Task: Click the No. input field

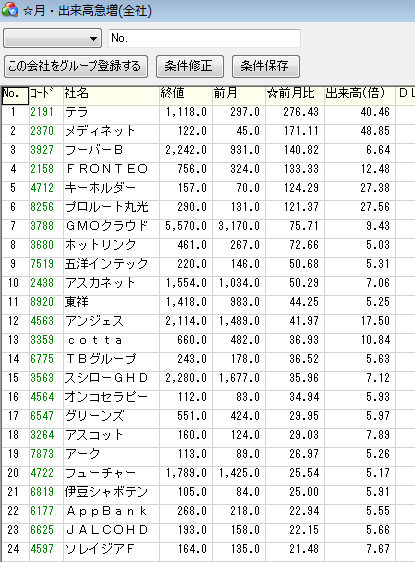Action: click(x=204, y=38)
